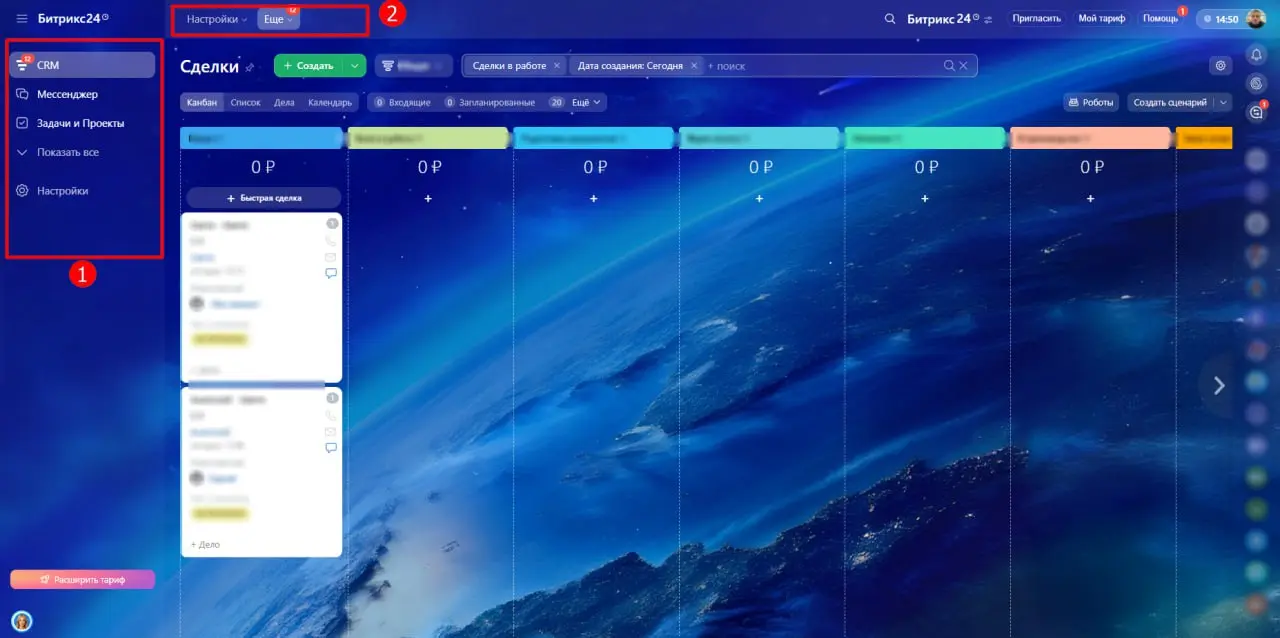This screenshot has height=638, width=1280.
Task: Switch to the Дела view tab
Action: (x=284, y=102)
